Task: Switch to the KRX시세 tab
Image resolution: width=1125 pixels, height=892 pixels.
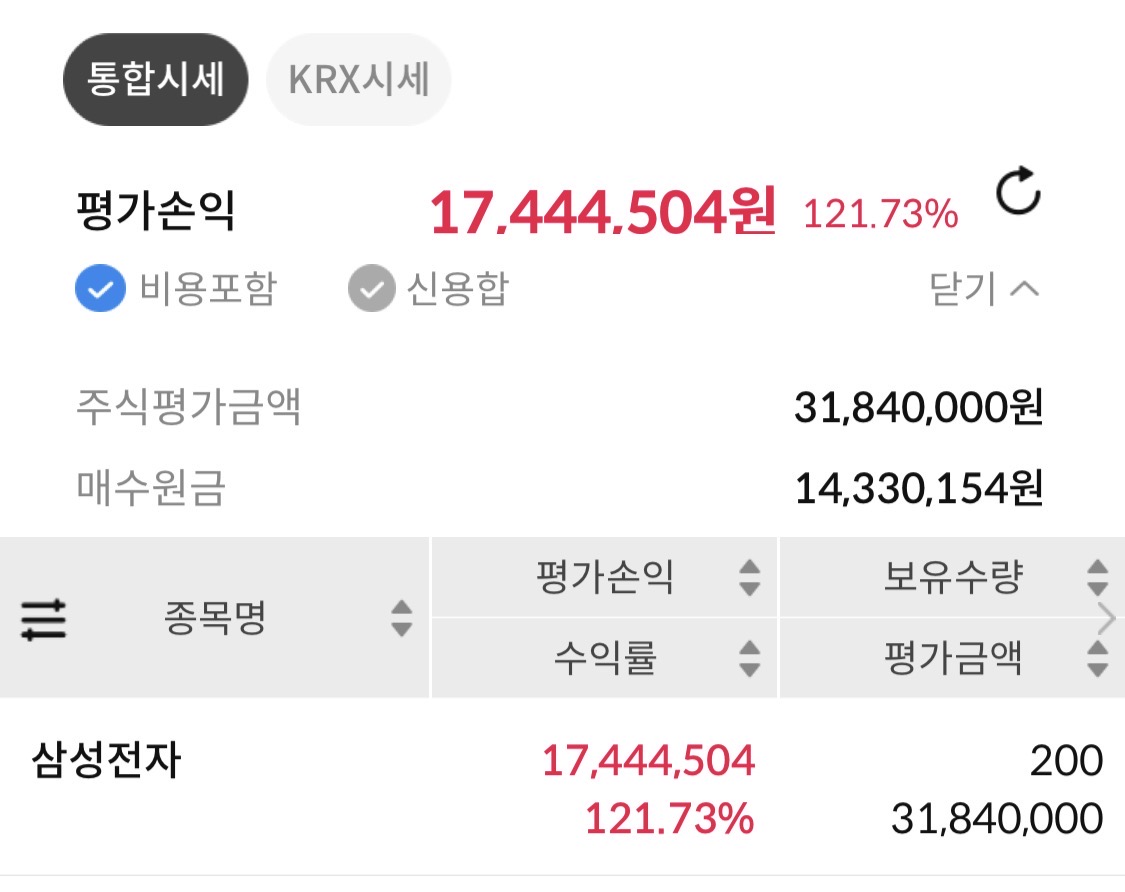Action: [x=359, y=80]
